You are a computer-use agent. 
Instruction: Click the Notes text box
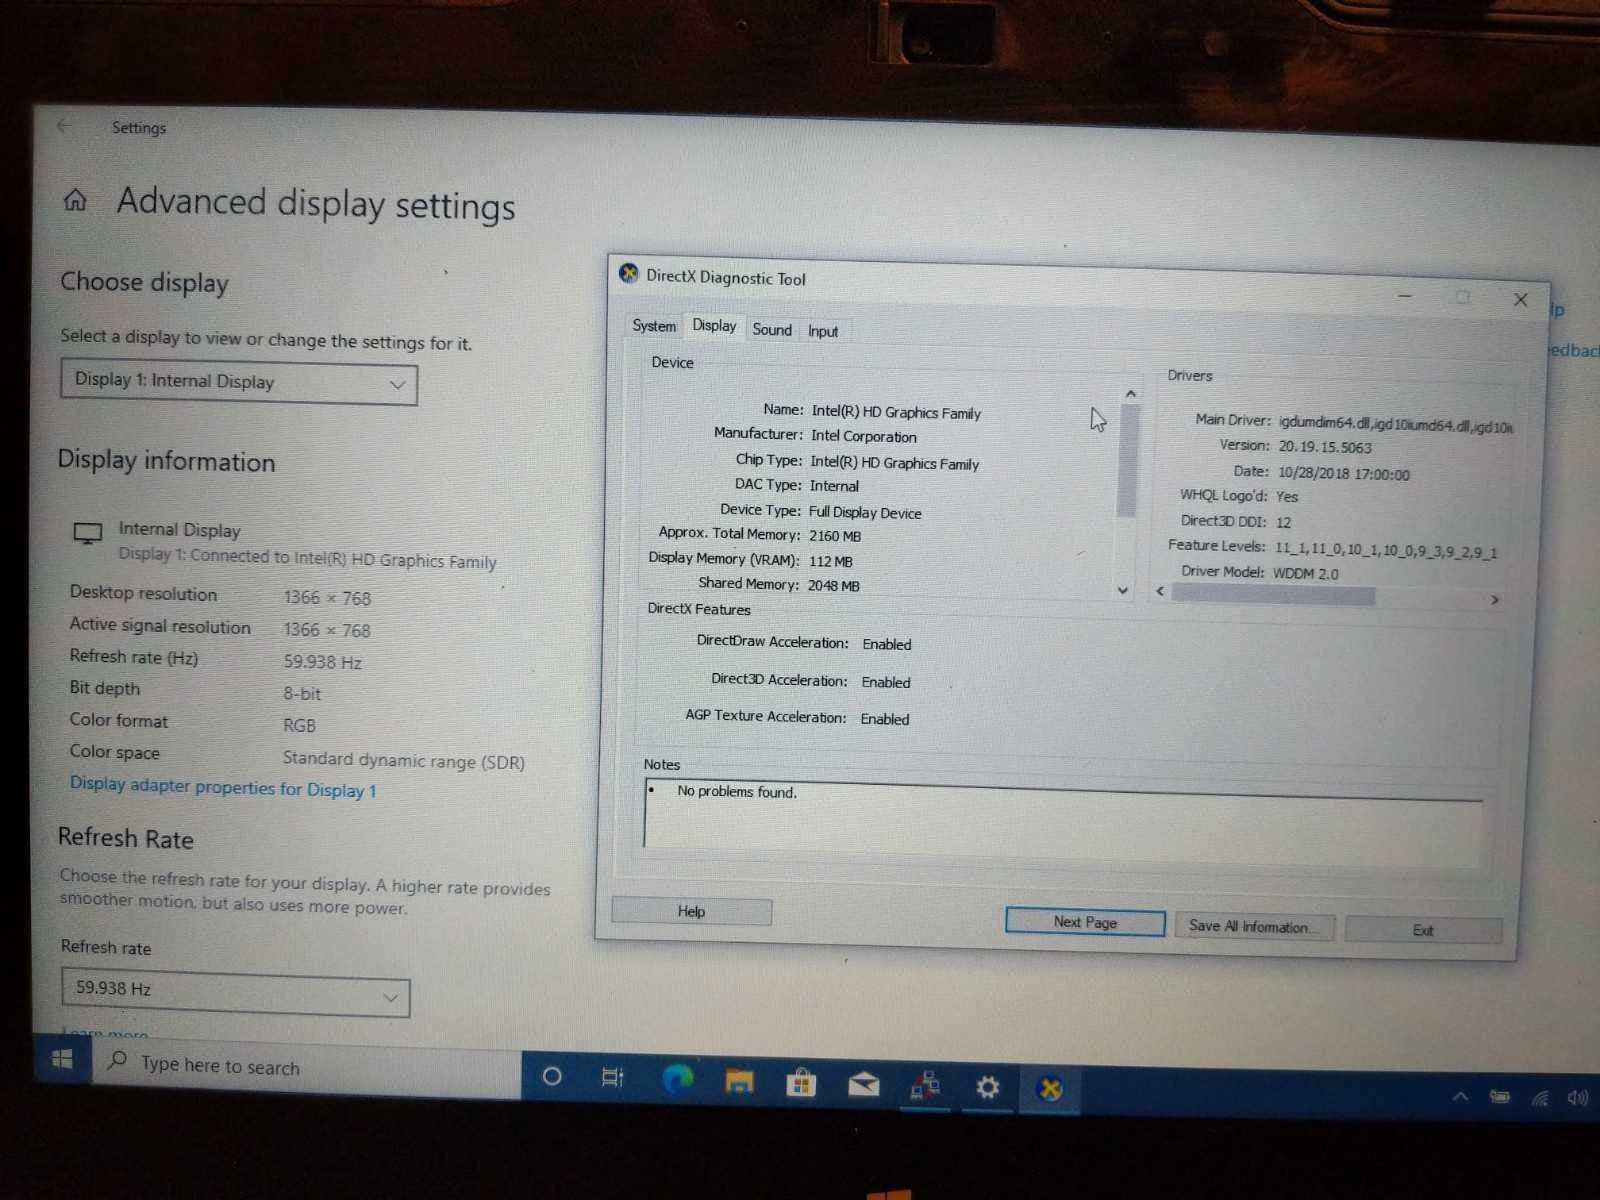click(x=1064, y=820)
